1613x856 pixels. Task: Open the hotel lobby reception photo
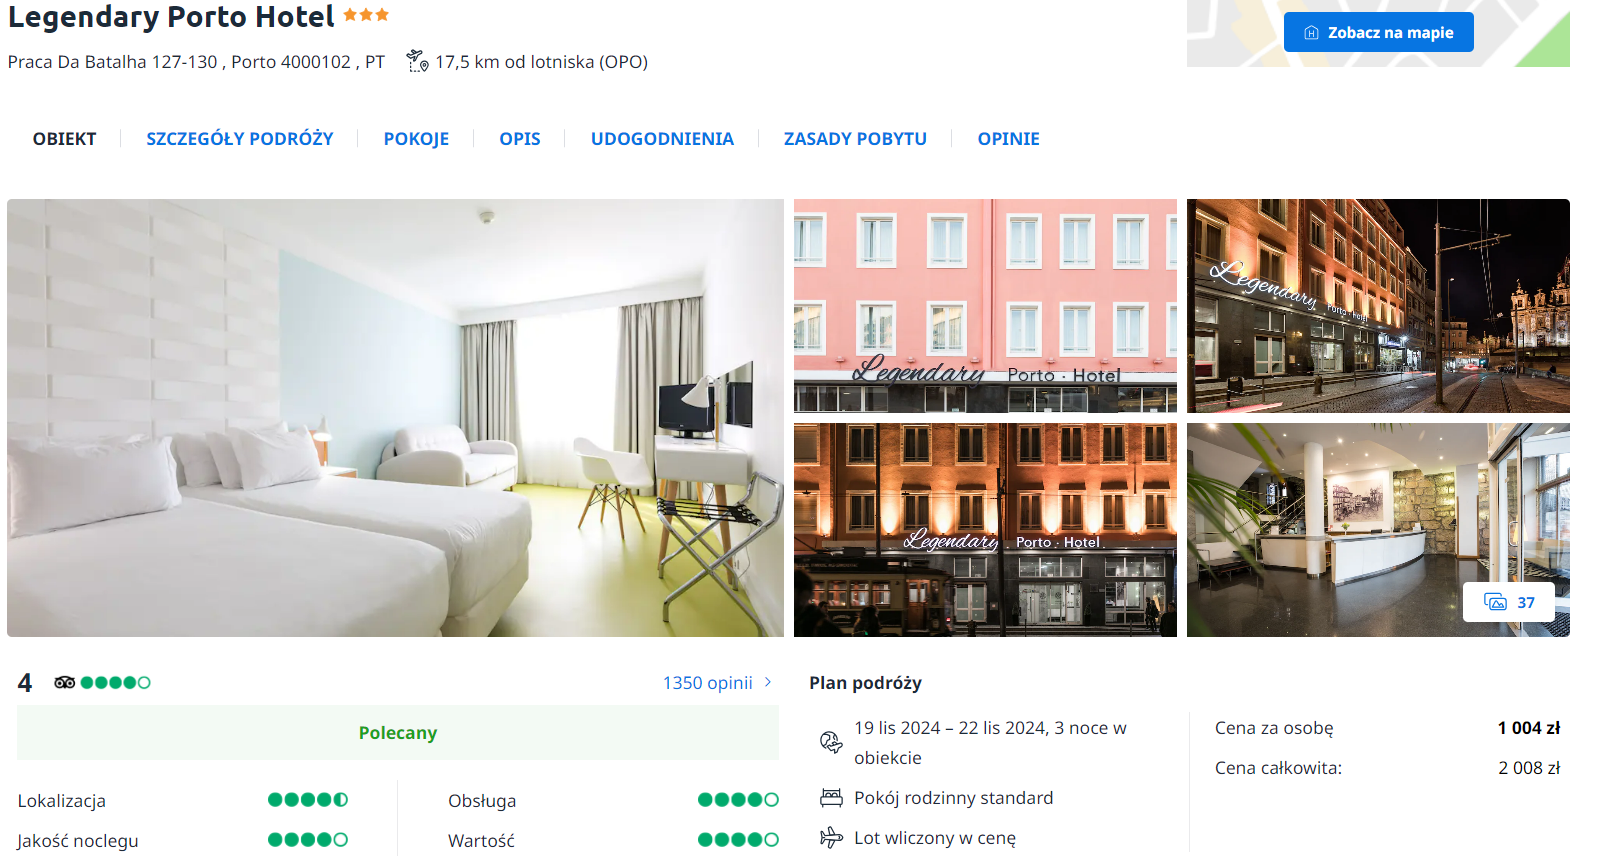click(x=1378, y=530)
